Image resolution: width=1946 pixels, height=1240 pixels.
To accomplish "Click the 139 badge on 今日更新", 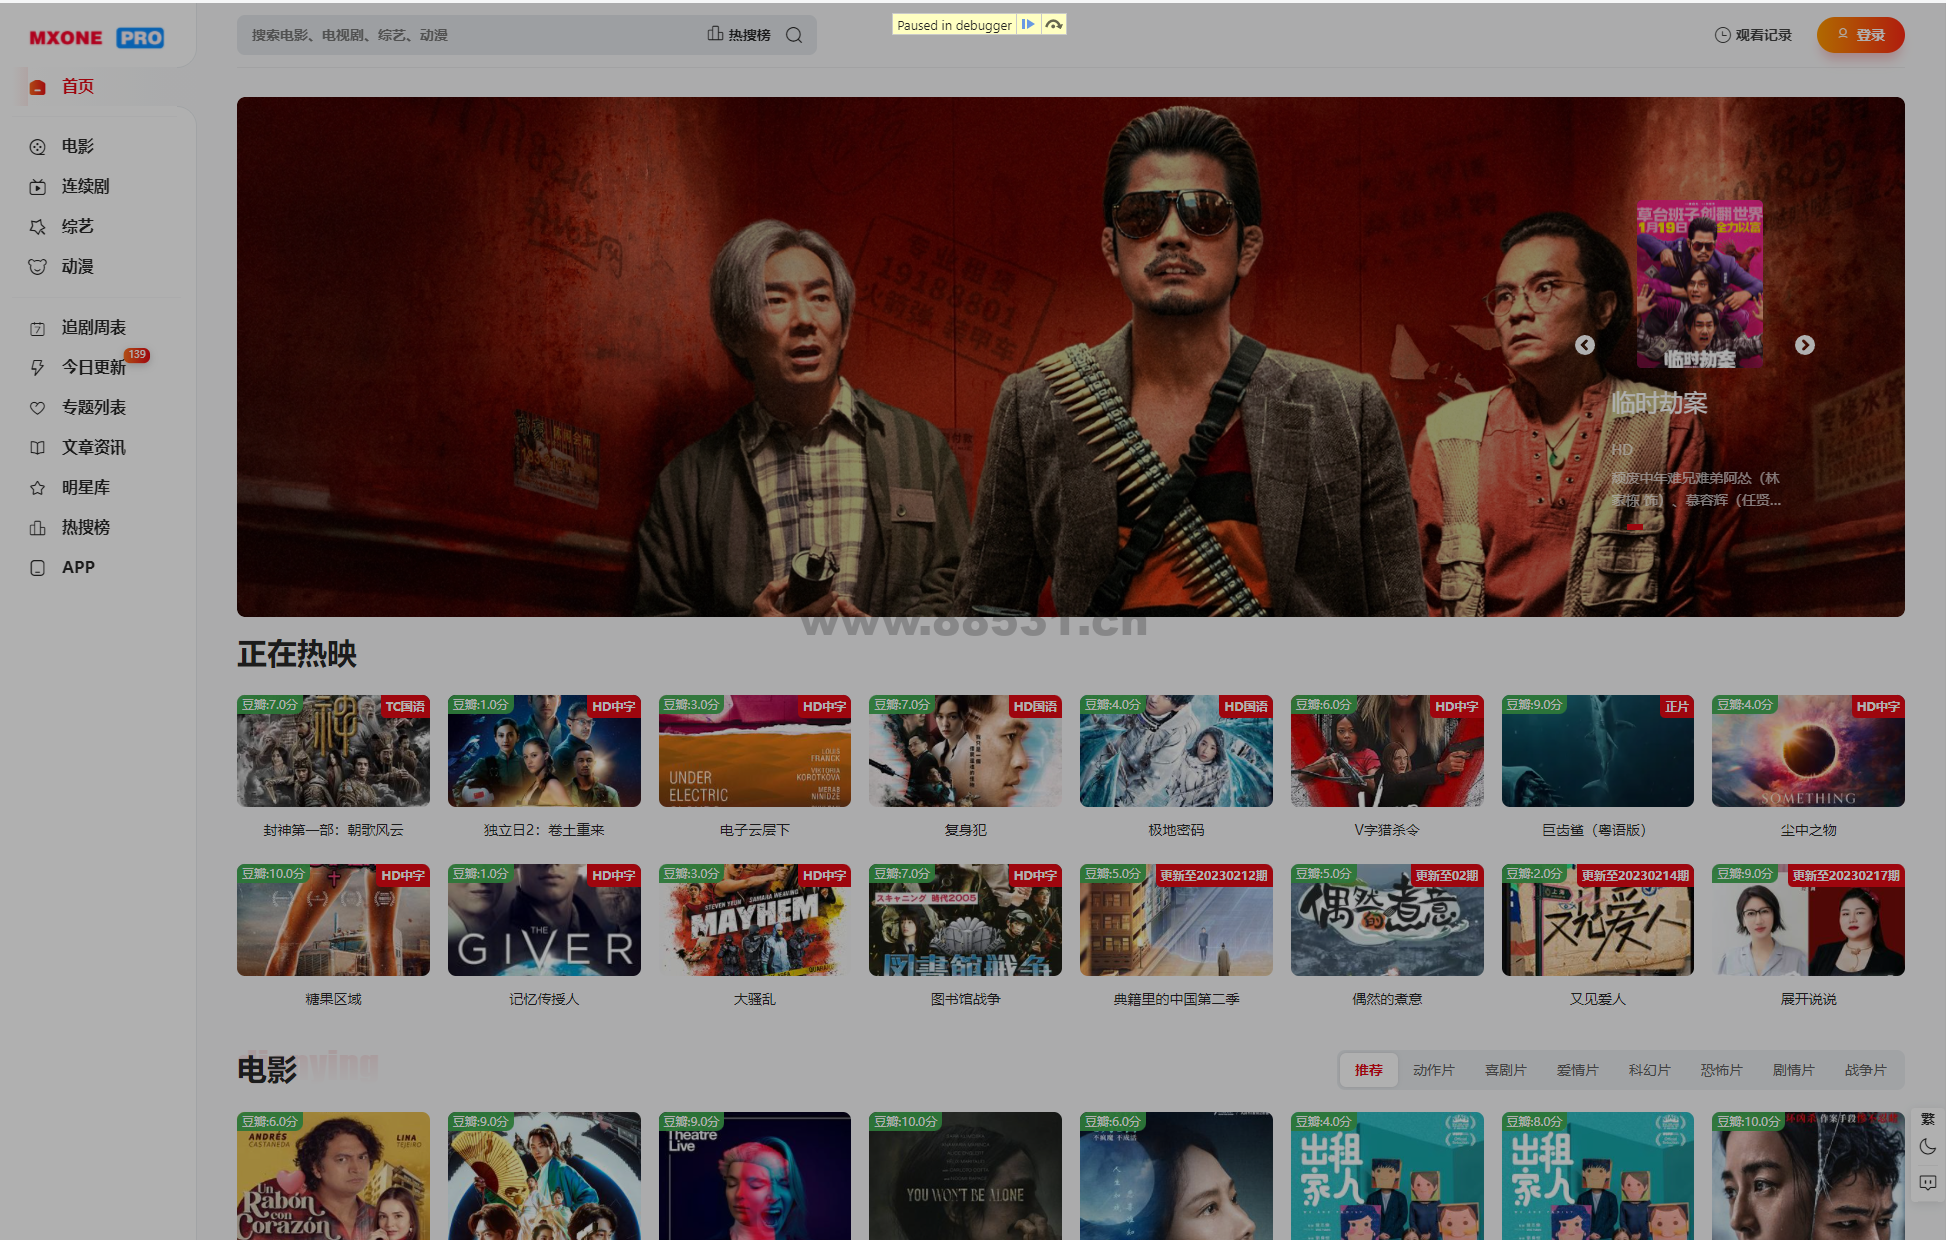I will click(x=137, y=355).
